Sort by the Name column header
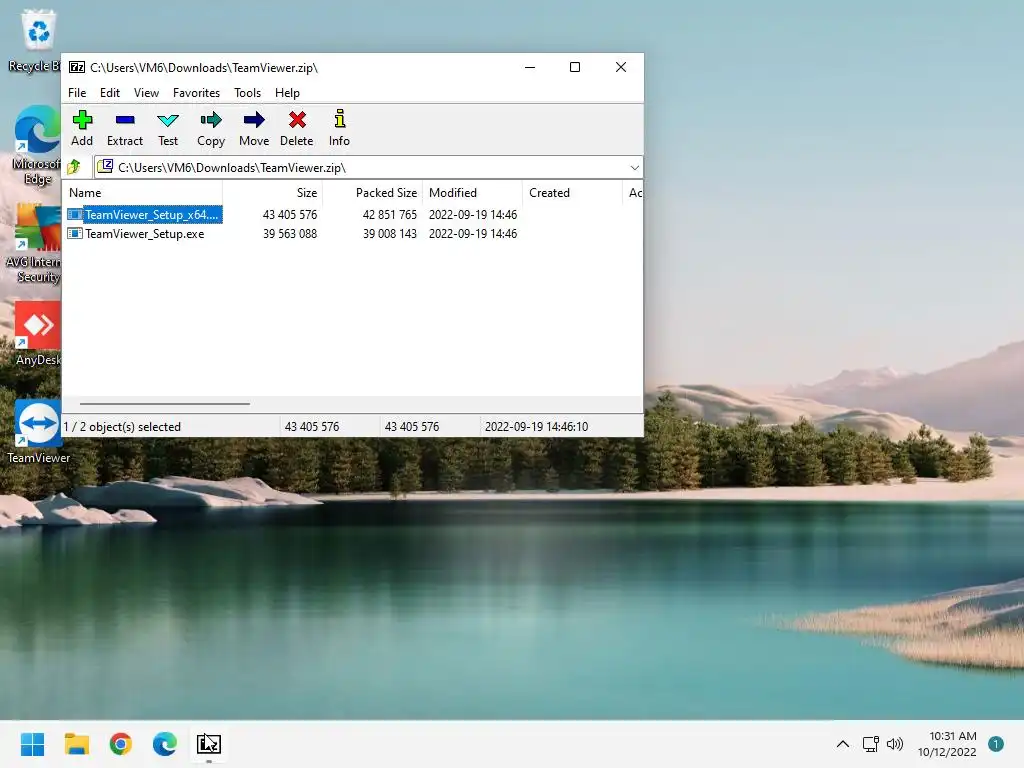Screen dimensions: 1024x768 coord(143,193)
